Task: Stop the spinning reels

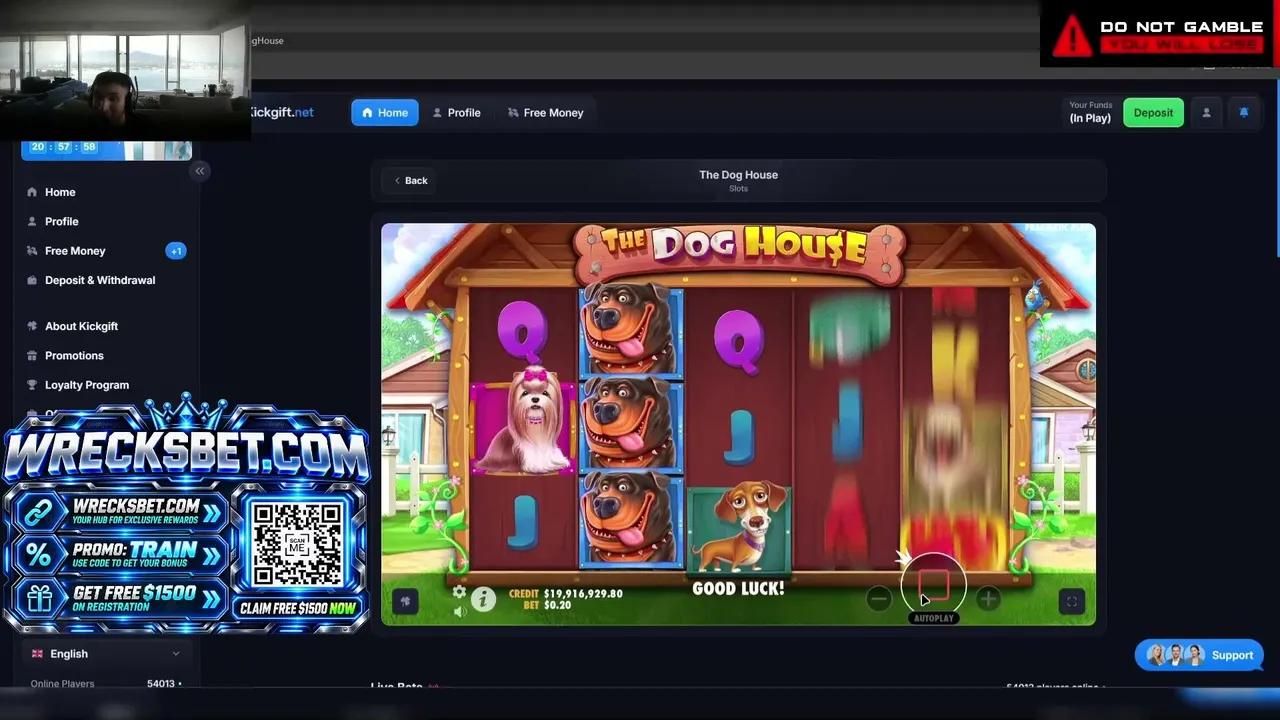Action: (933, 585)
